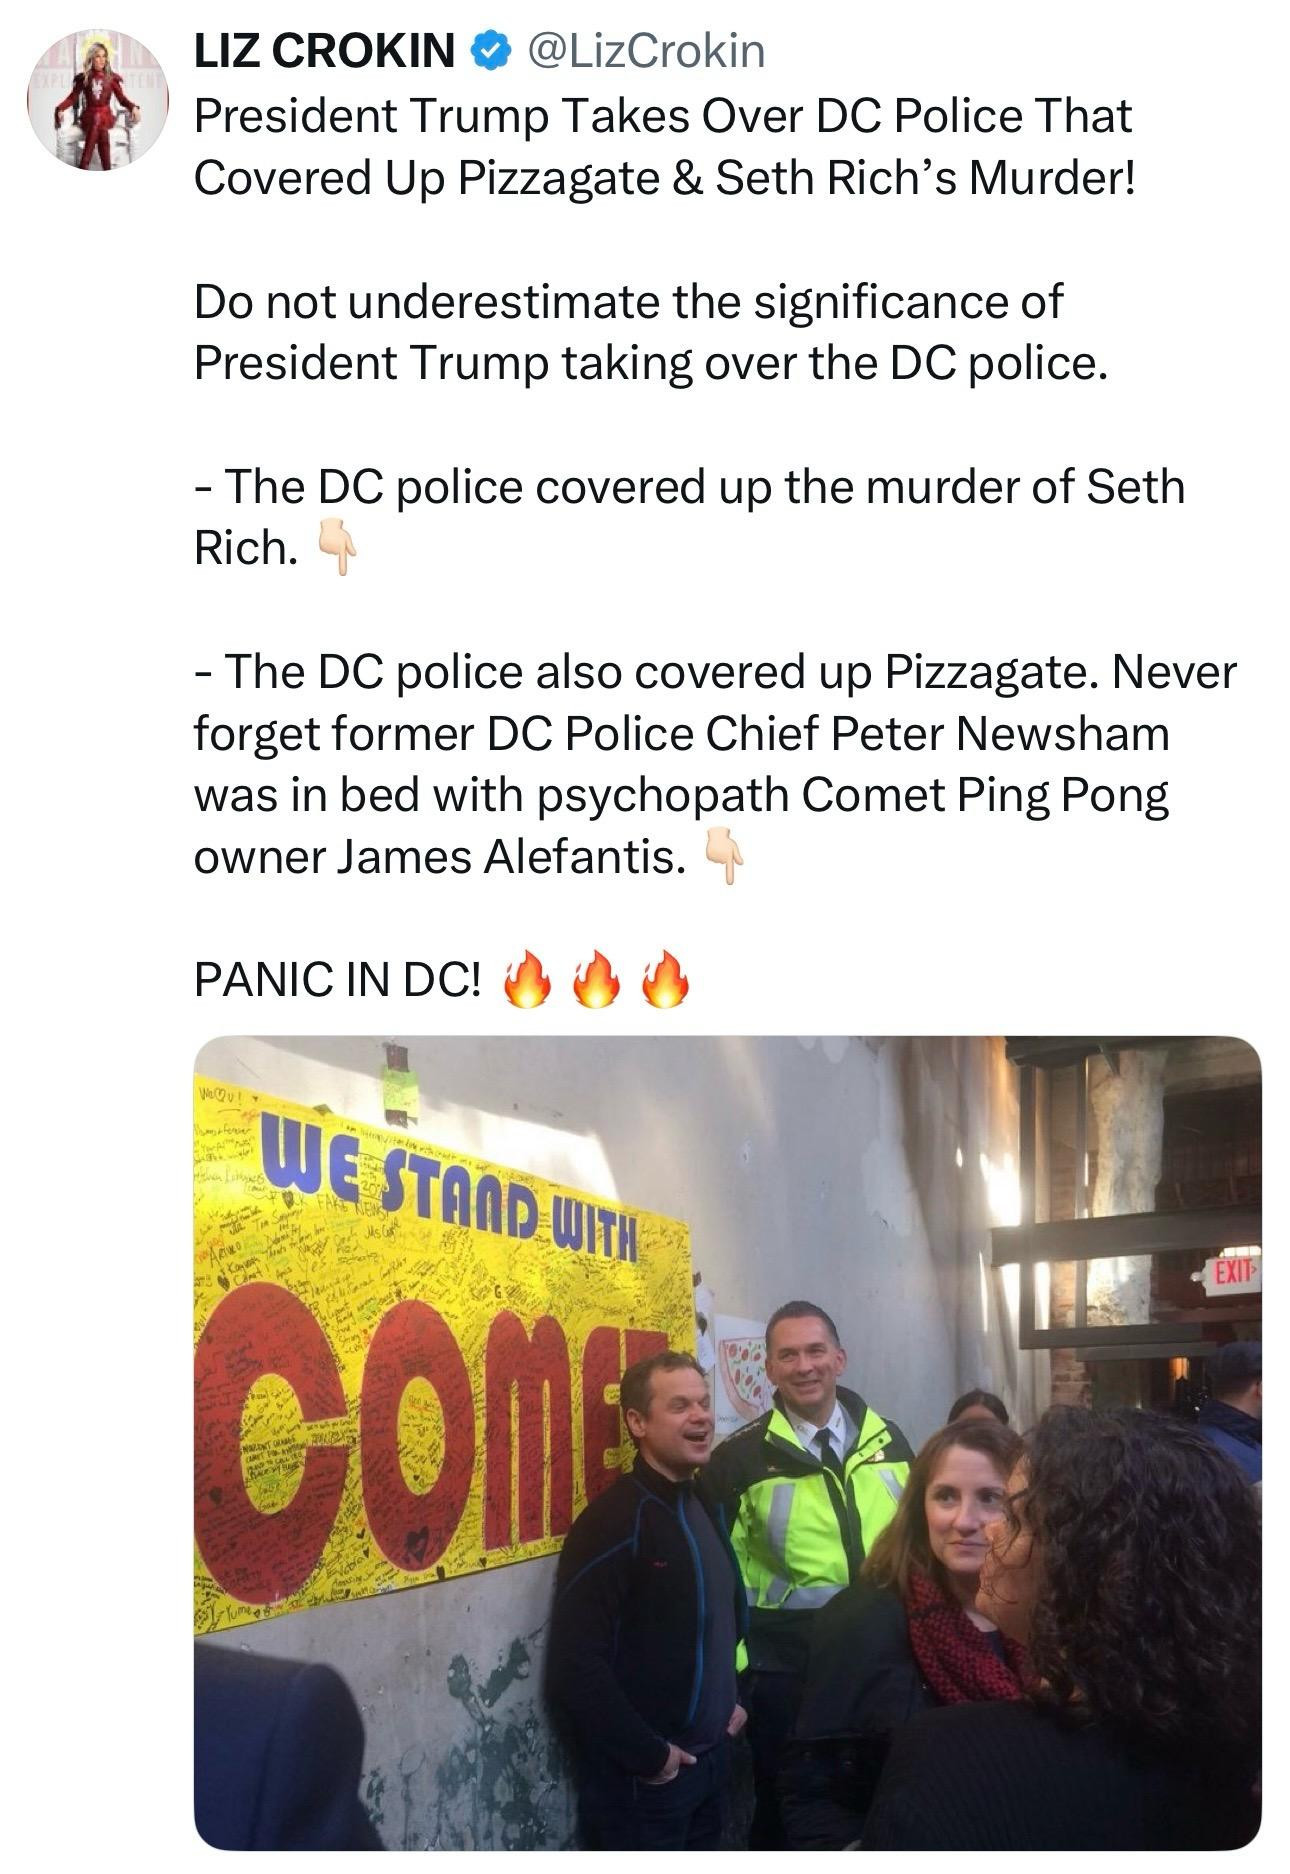Click the pointing-down emoji after "Rich."

coord(336,549)
